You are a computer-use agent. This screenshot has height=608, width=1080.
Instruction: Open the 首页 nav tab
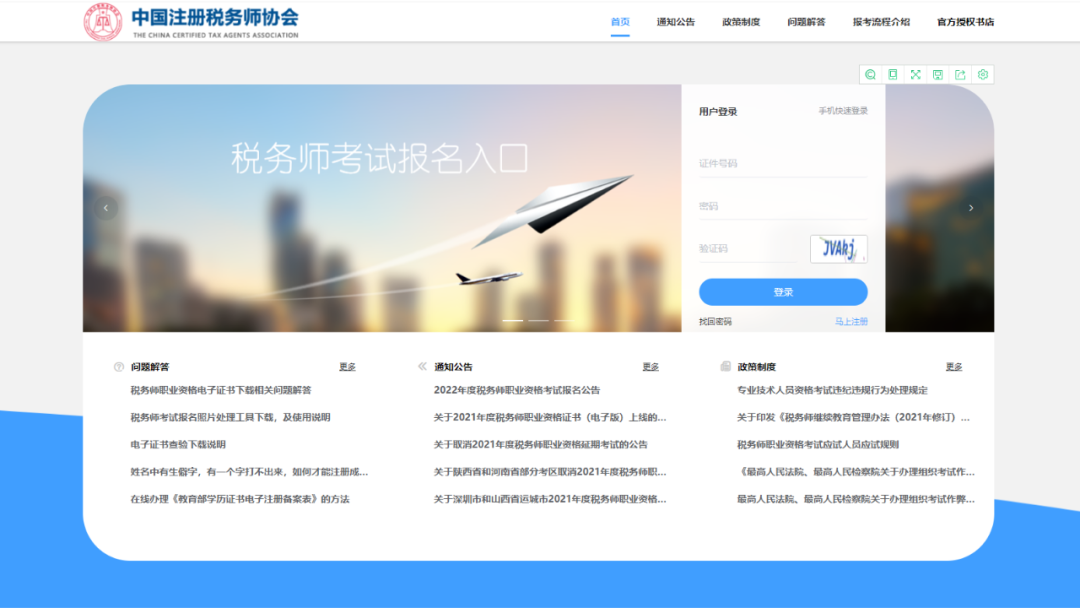[x=620, y=22]
